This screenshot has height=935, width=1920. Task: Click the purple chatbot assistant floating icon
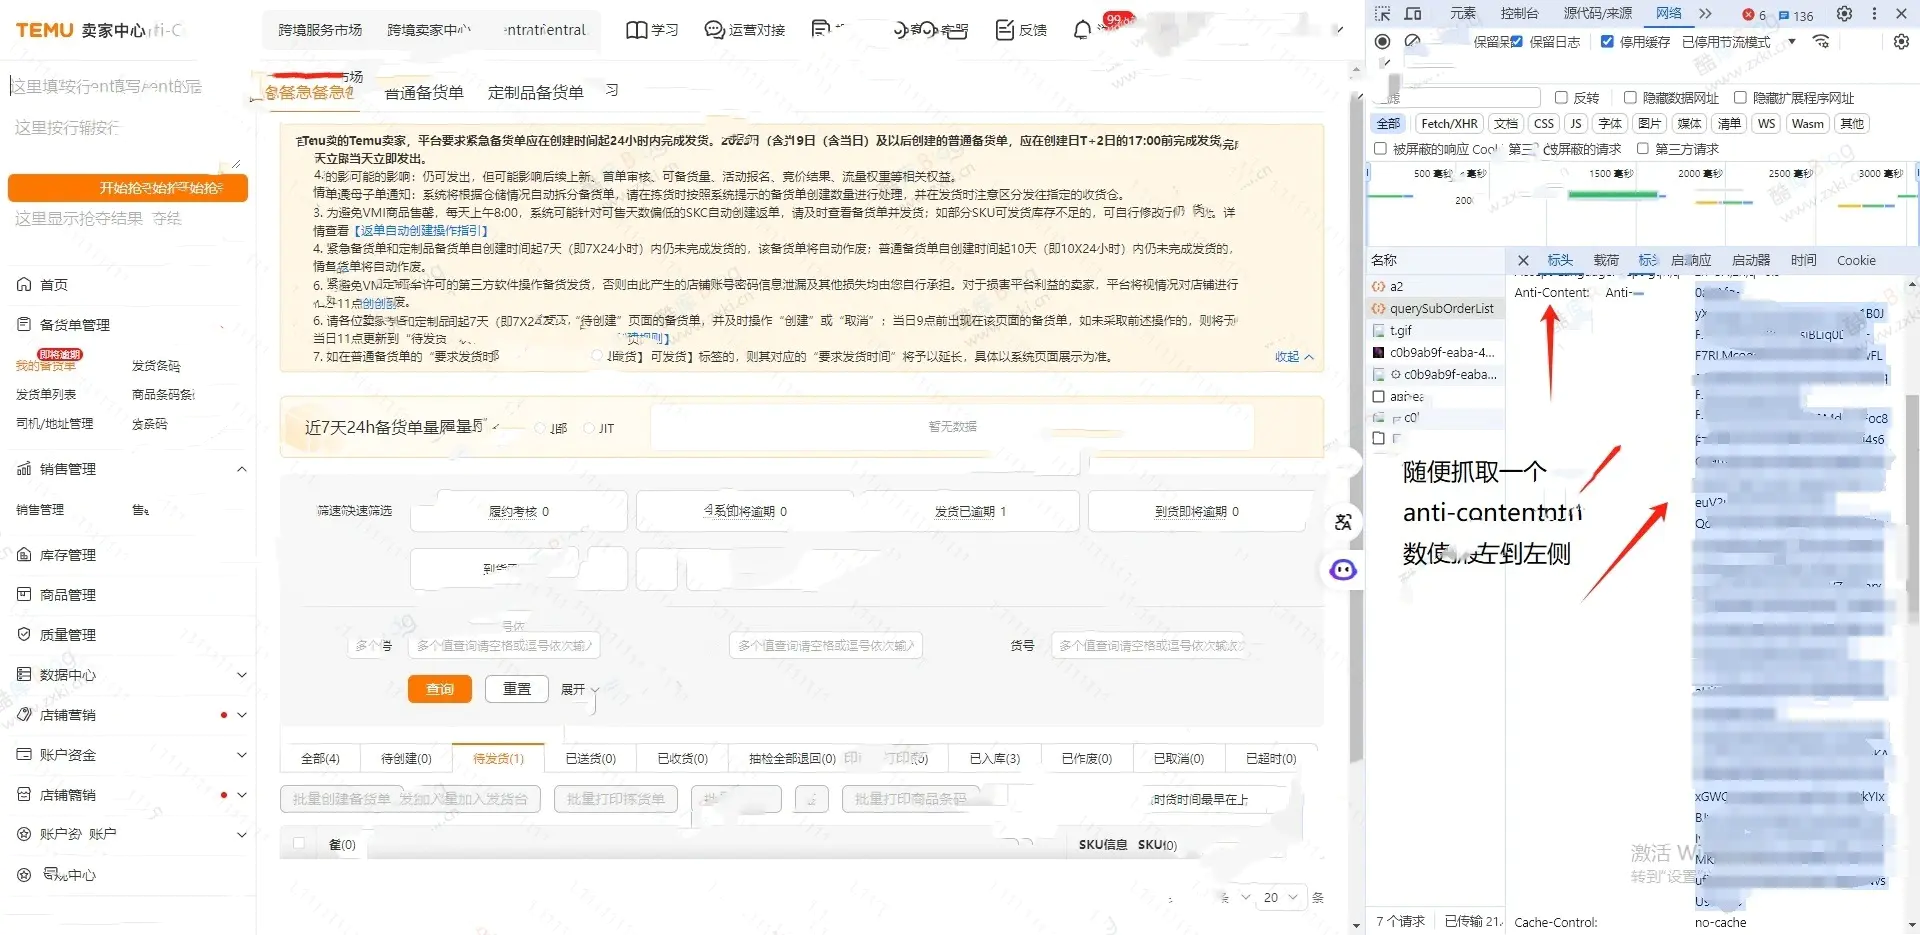1342,570
